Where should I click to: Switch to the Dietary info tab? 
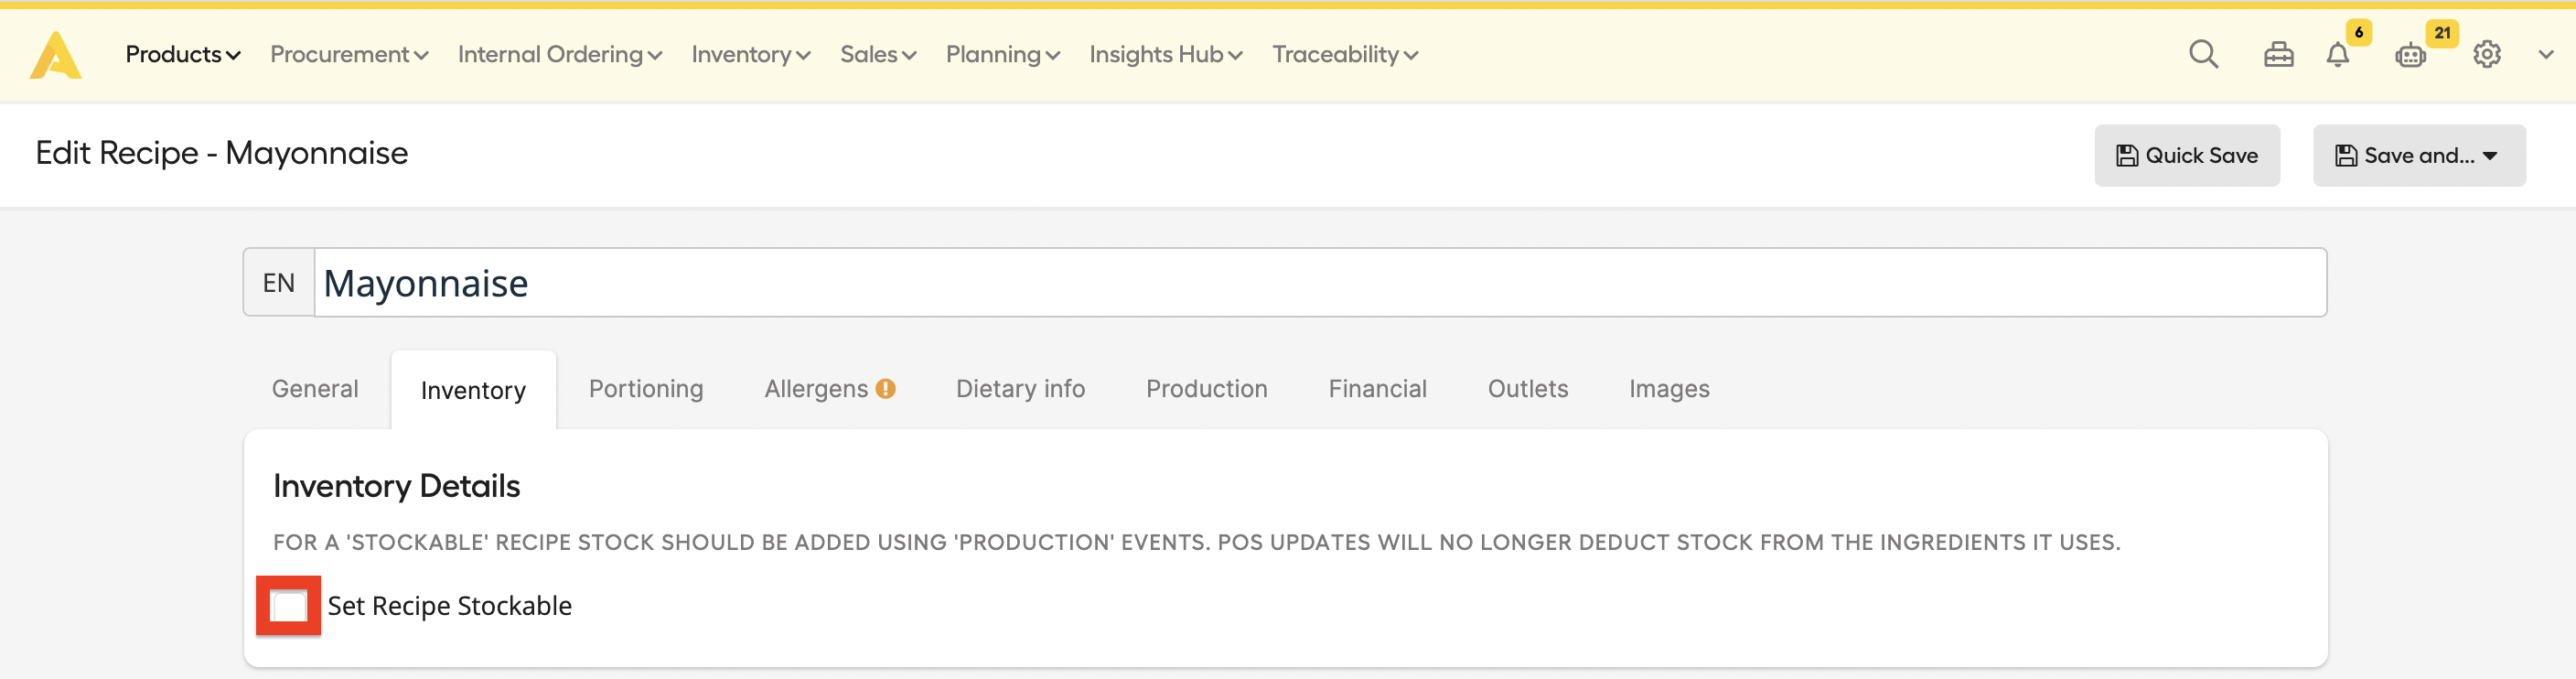click(x=1020, y=389)
